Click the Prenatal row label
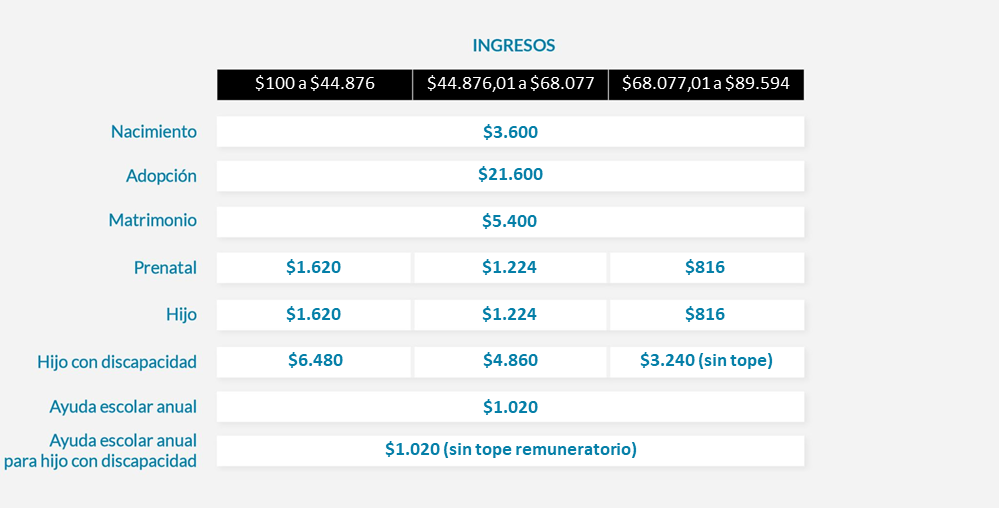Screen dimensions: 1000x508 [x=165, y=268]
